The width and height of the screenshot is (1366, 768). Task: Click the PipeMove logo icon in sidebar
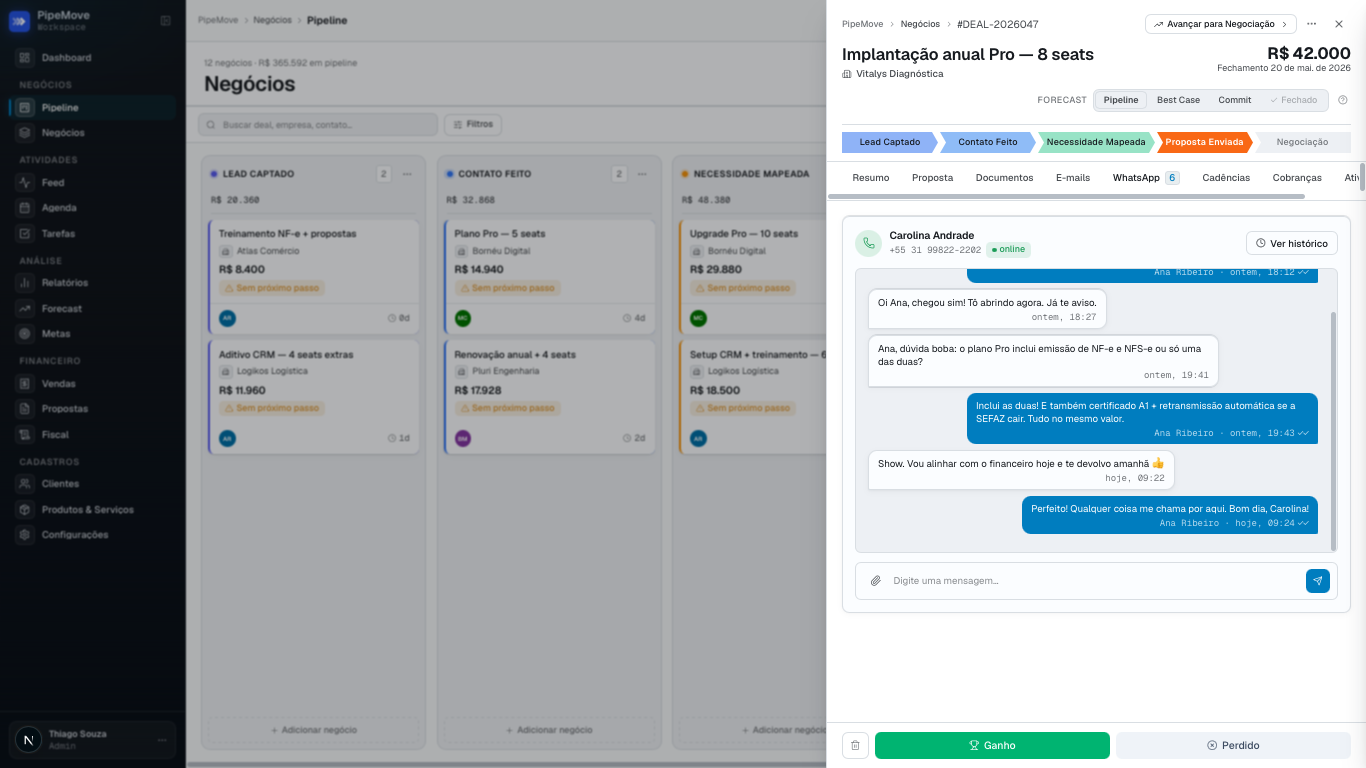(19, 21)
